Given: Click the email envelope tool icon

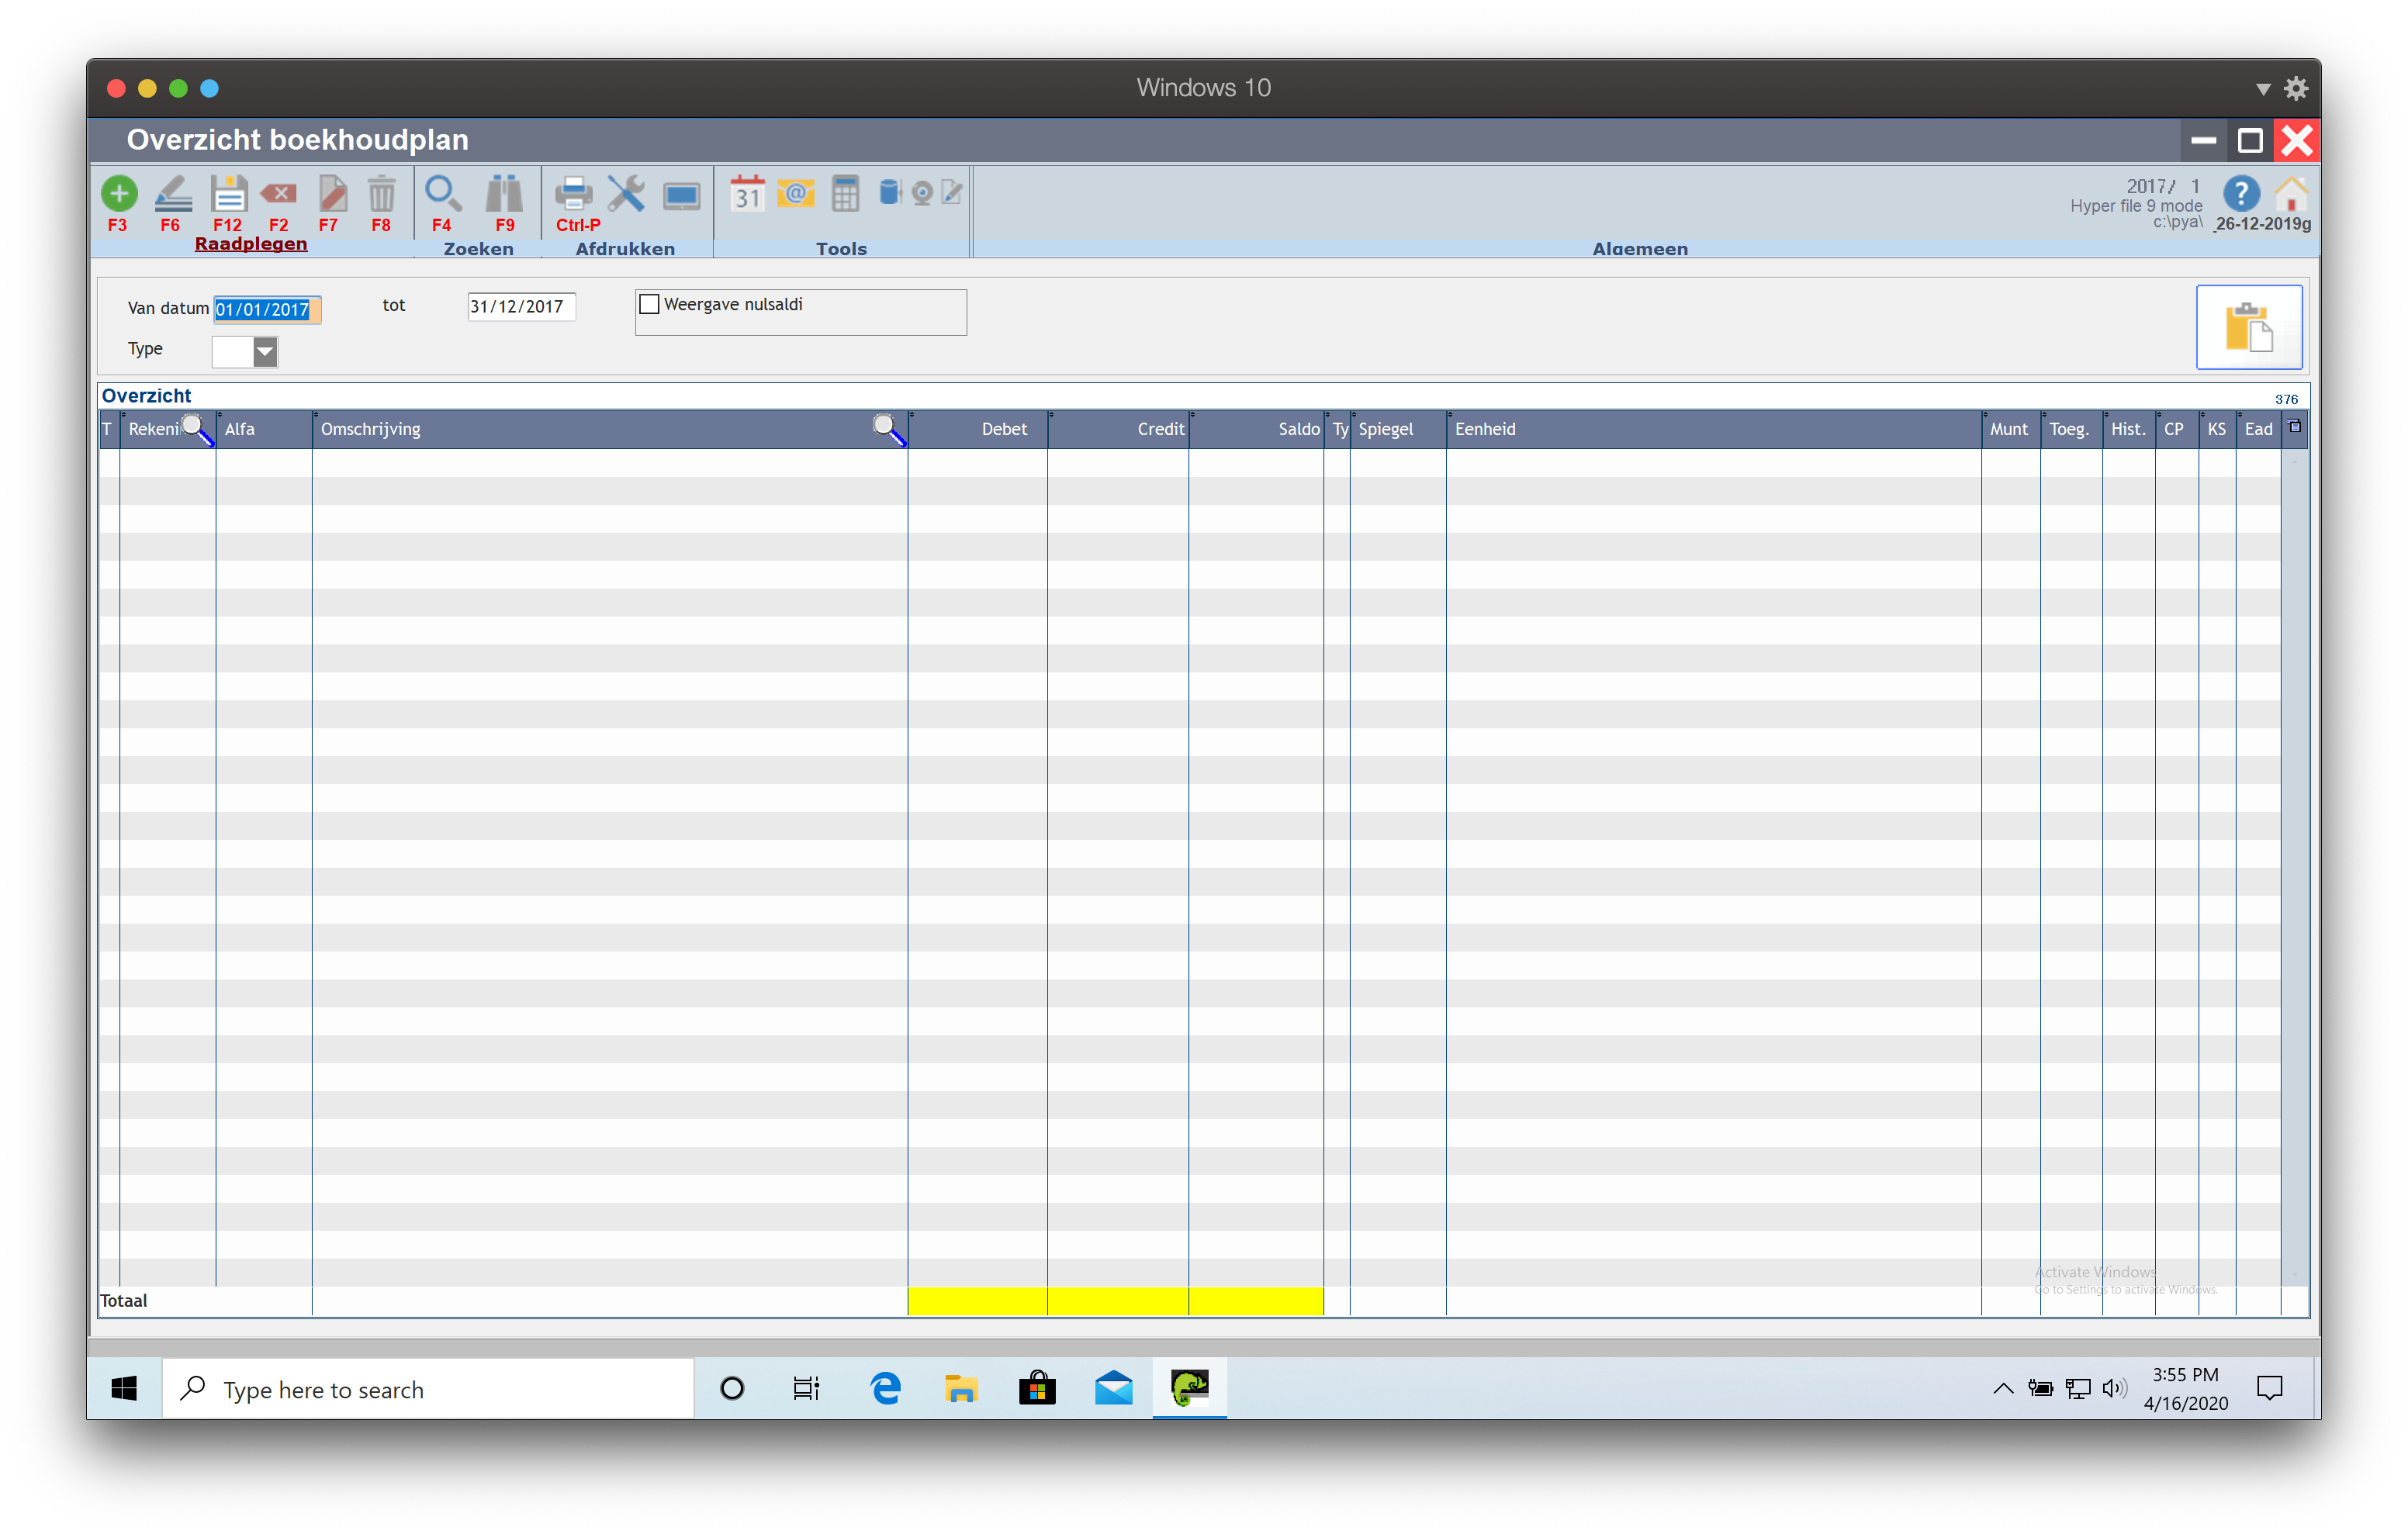Looking at the screenshot, I should tap(796, 194).
